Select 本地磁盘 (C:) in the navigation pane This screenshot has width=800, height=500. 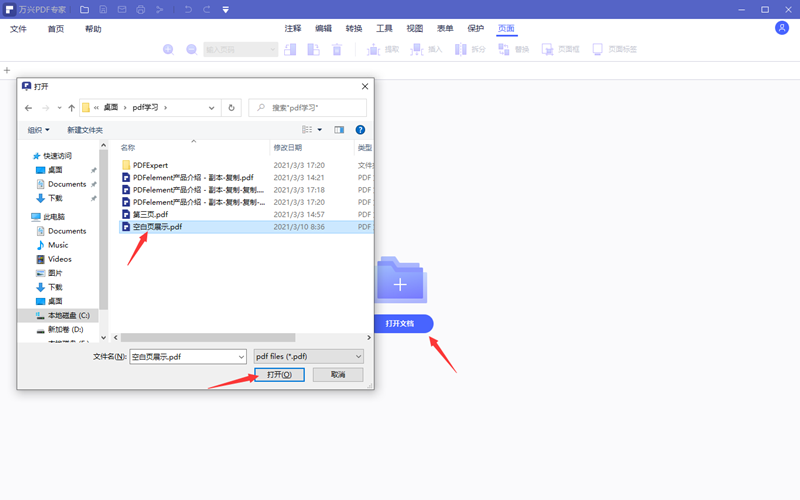(x=68, y=315)
